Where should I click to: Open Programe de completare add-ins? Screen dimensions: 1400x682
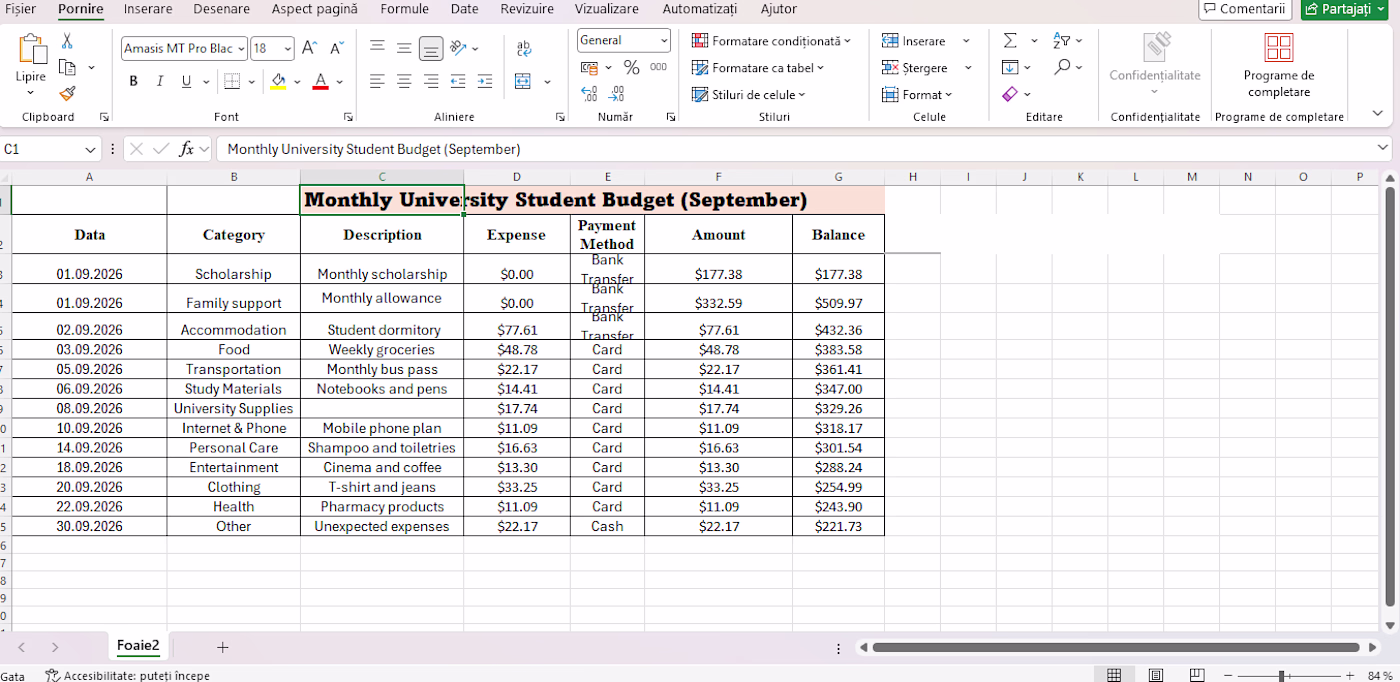coord(1278,65)
